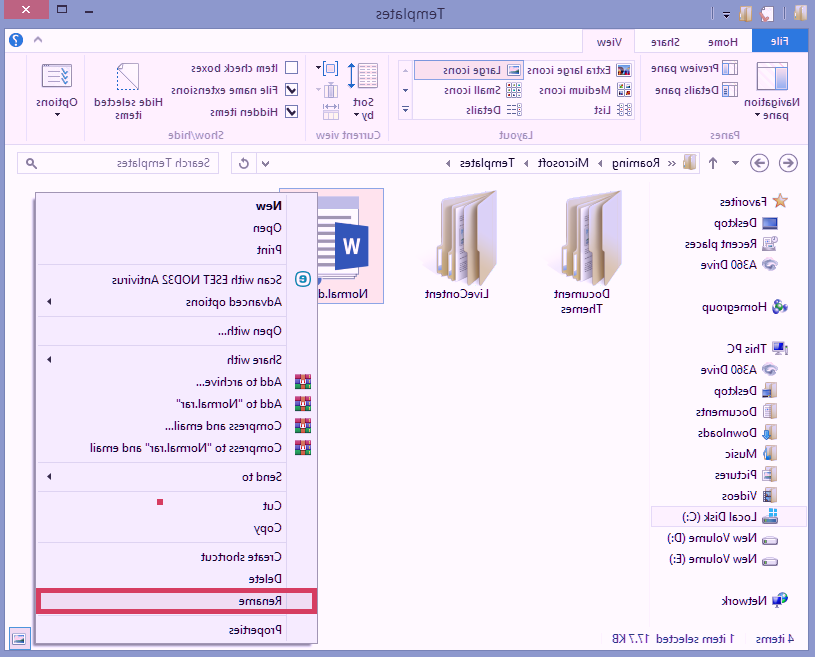Expand the Layout gallery with the More arrow

[x=405, y=110]
